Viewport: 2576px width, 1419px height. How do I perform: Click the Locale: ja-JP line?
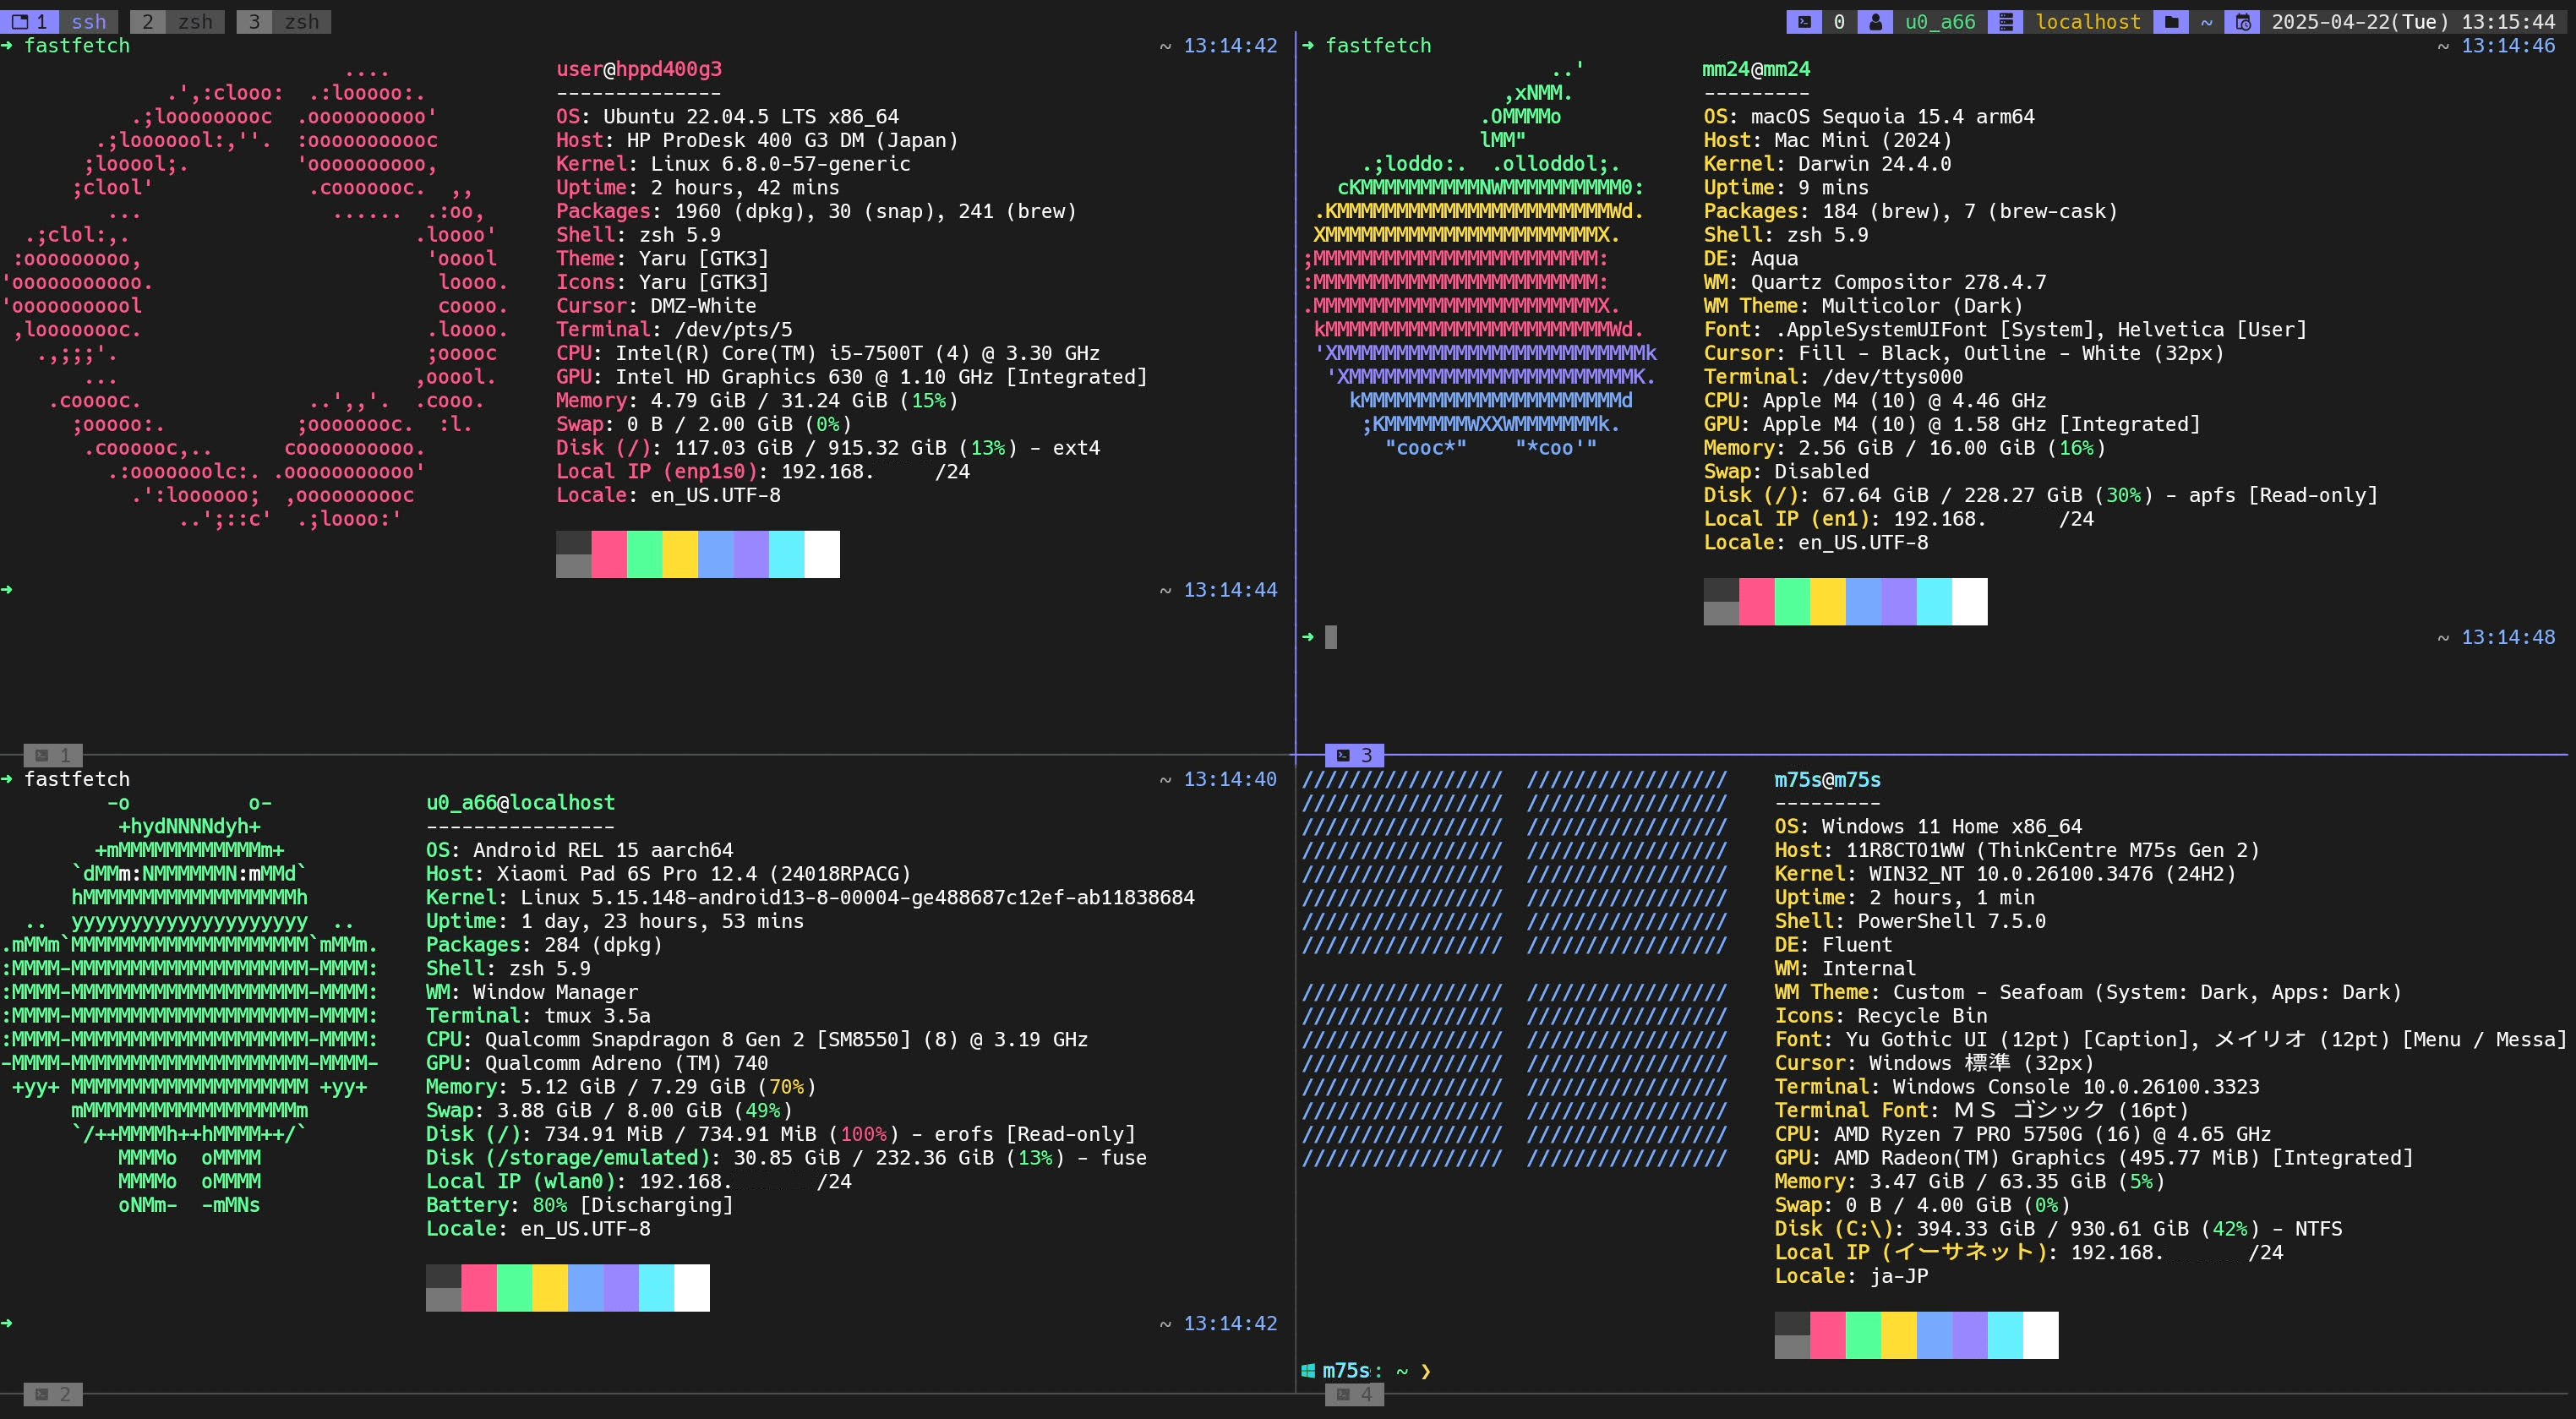(1851, 1276)
